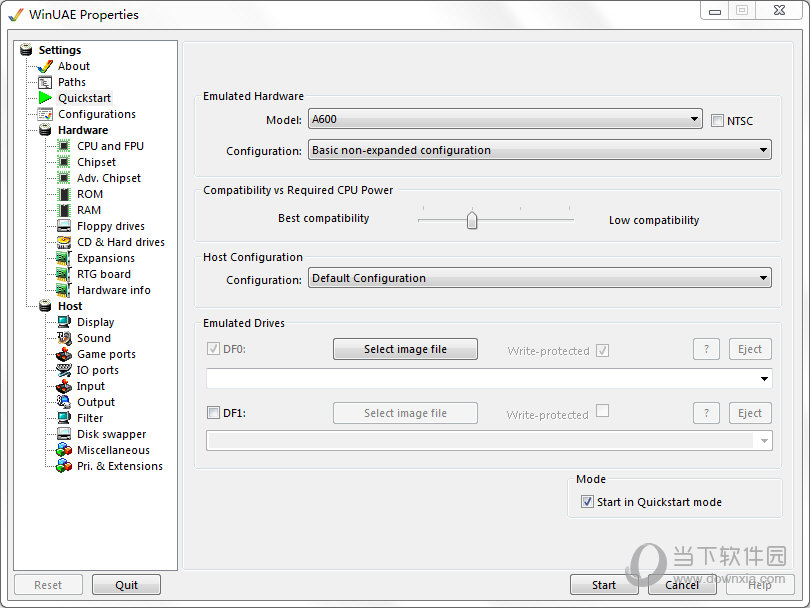The width and height of the screenshot is (810, 608).
Task: Toggle DF1 Write-protected checkbox
Action: pyautogui.click(x=602, y=411)
